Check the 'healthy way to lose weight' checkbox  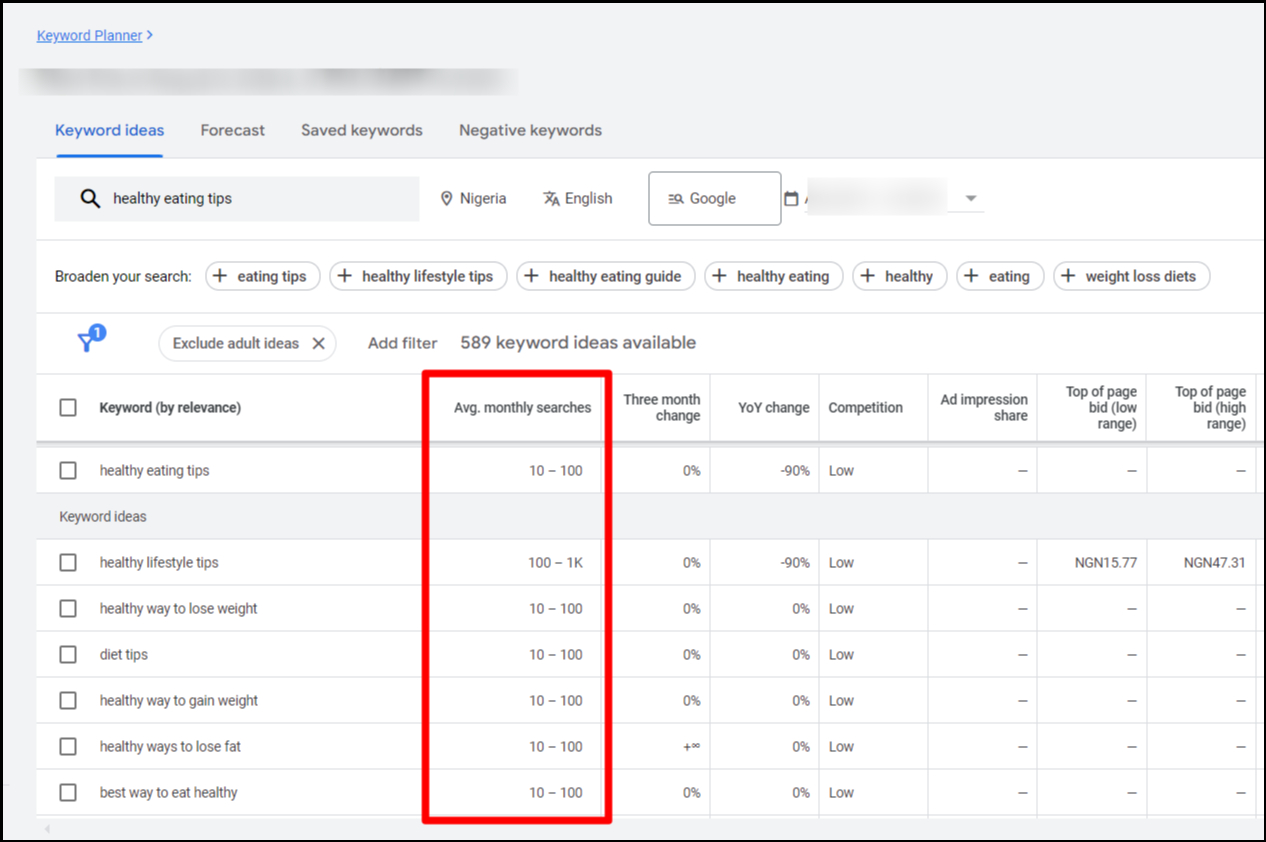coord(68,608)
